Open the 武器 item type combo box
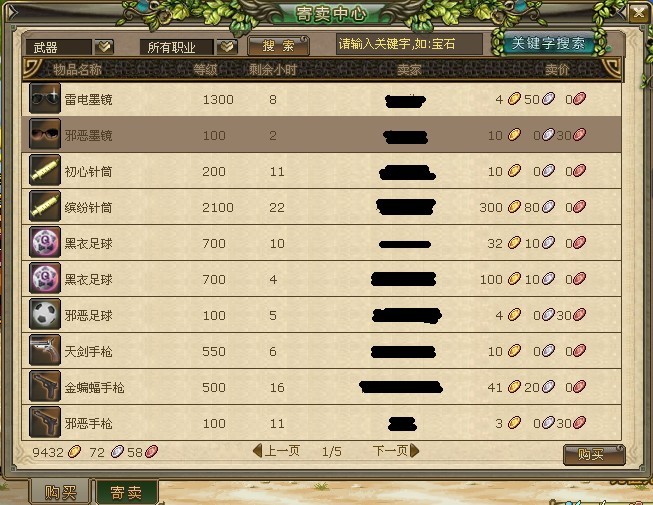The height and width of the screenshot is (505, 653). (x=59, y=47)
